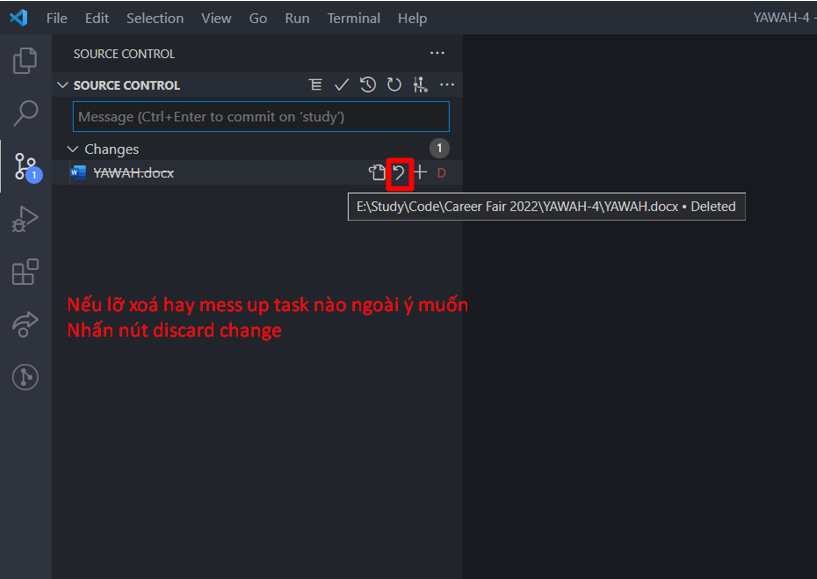
Task: Open the Selection menu
Action: (155, 18)
